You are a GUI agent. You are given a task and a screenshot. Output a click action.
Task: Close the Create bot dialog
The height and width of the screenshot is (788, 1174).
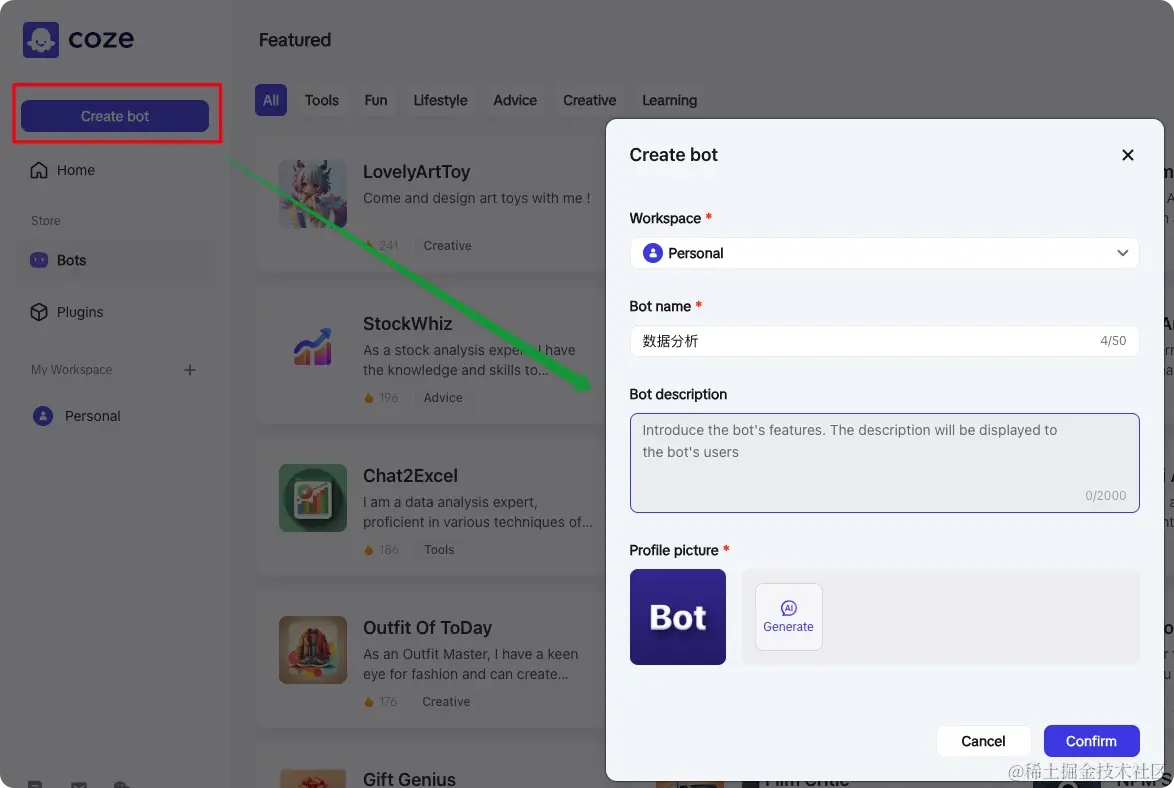click(1128, 155)
